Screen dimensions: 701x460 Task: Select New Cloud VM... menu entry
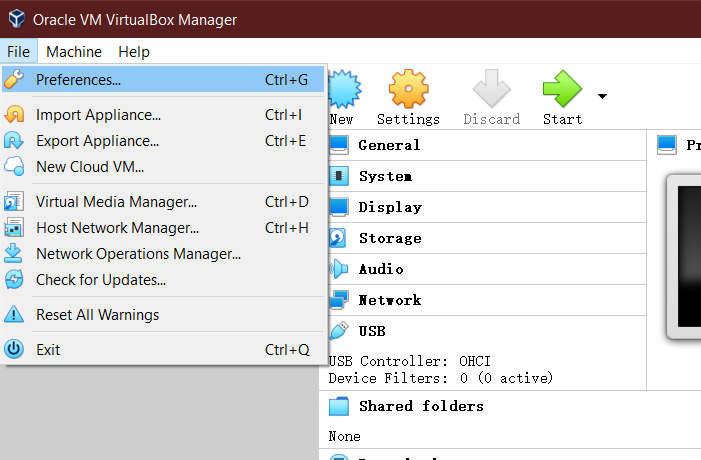163,166
